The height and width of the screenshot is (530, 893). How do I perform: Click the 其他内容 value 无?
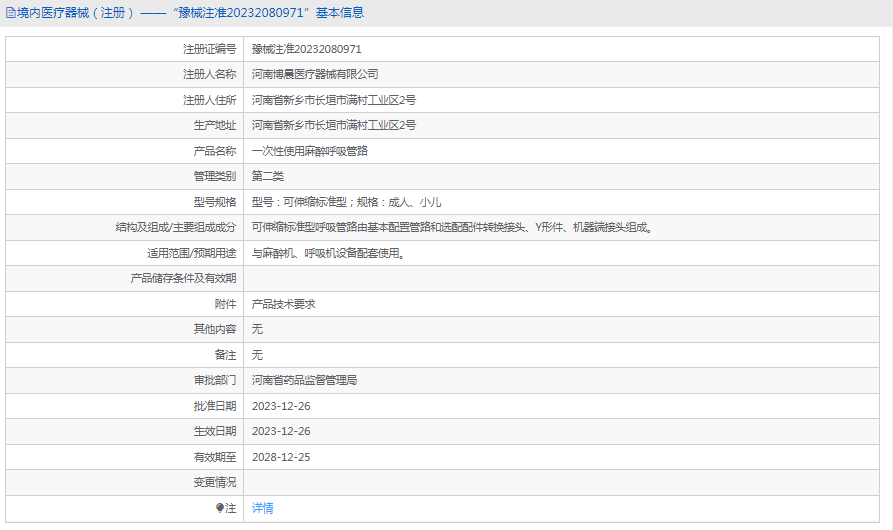click(x=257, y=329)
